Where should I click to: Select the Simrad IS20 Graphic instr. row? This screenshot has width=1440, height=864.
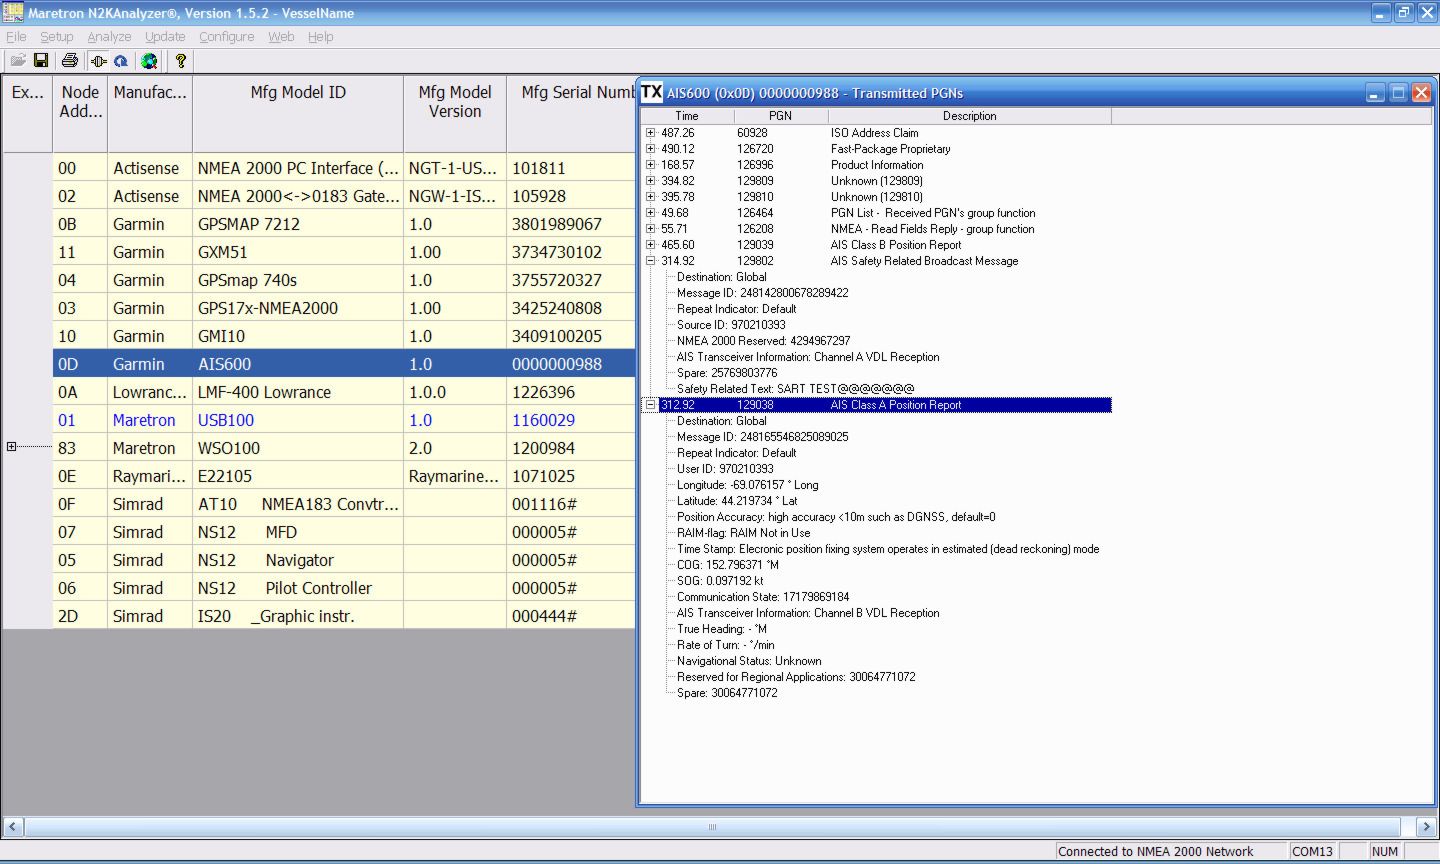[x=345, y=616]
